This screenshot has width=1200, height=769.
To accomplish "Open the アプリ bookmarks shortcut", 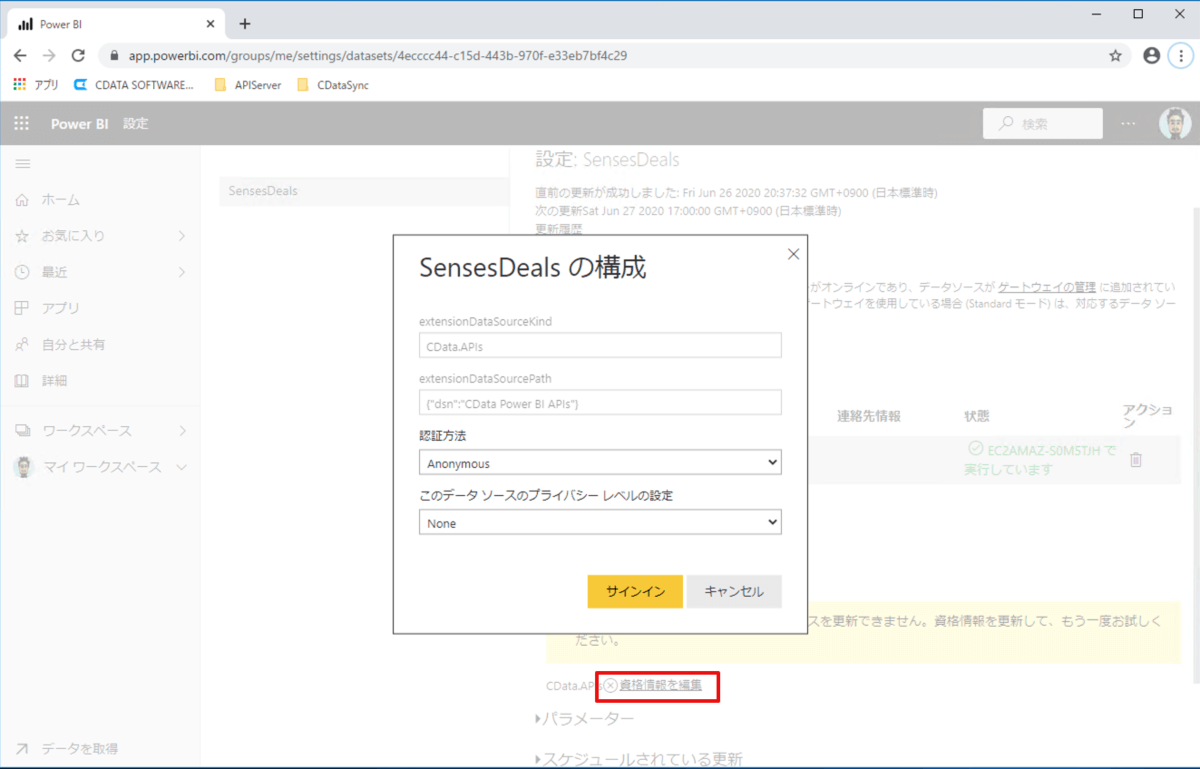I will tap(36, 85).
